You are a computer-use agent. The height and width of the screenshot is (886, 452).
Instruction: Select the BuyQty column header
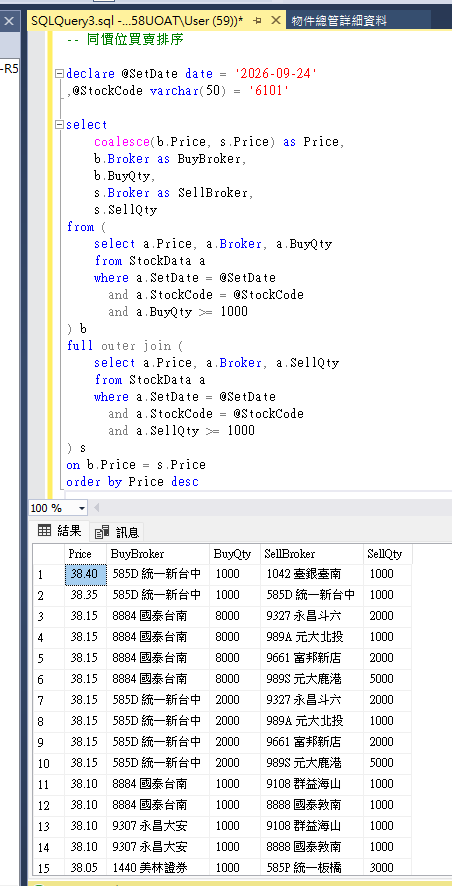(x=234, y=554)
